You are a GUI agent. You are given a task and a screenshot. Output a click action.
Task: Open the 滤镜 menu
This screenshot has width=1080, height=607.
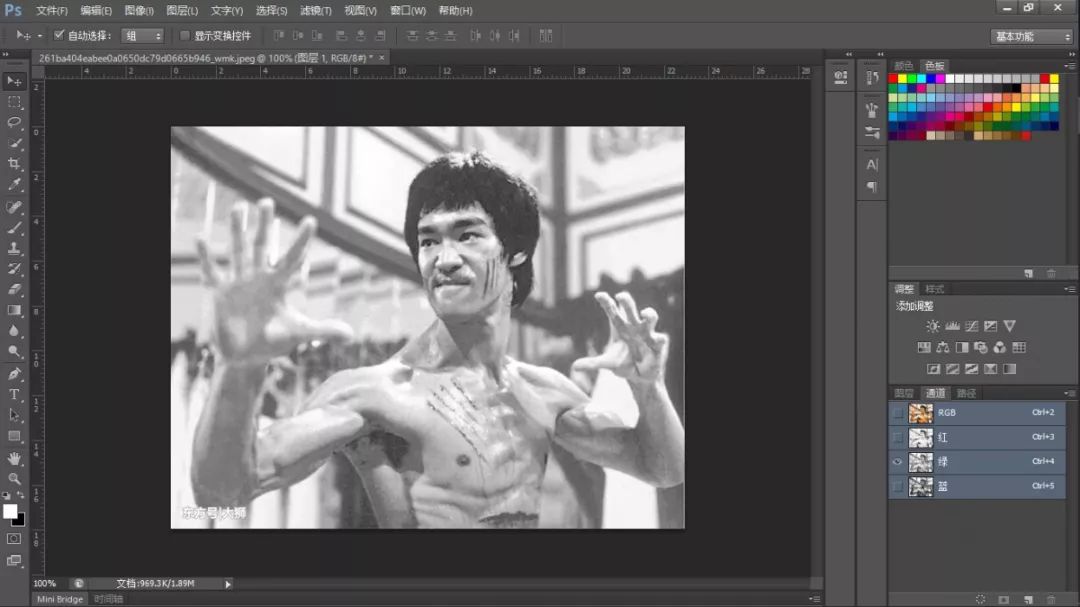tap(314, 11)
